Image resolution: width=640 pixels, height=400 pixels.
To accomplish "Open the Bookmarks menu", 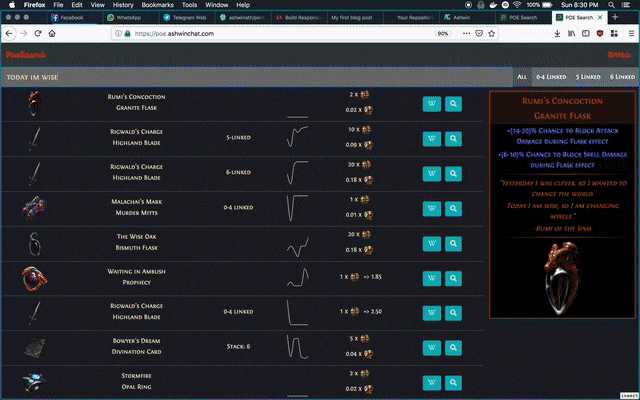I will 158,5.
